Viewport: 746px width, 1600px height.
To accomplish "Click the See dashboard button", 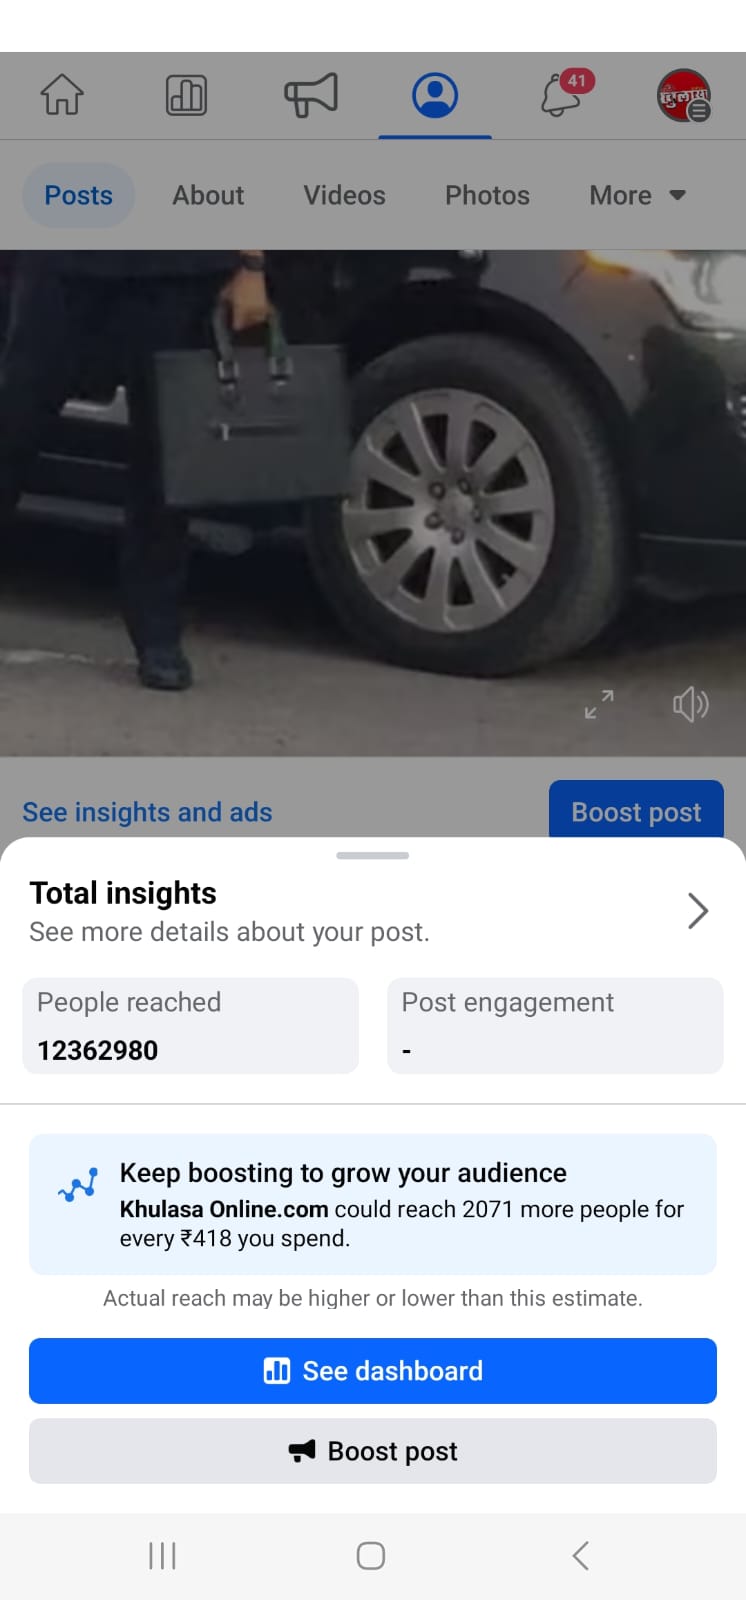I will coord(373,1371).
